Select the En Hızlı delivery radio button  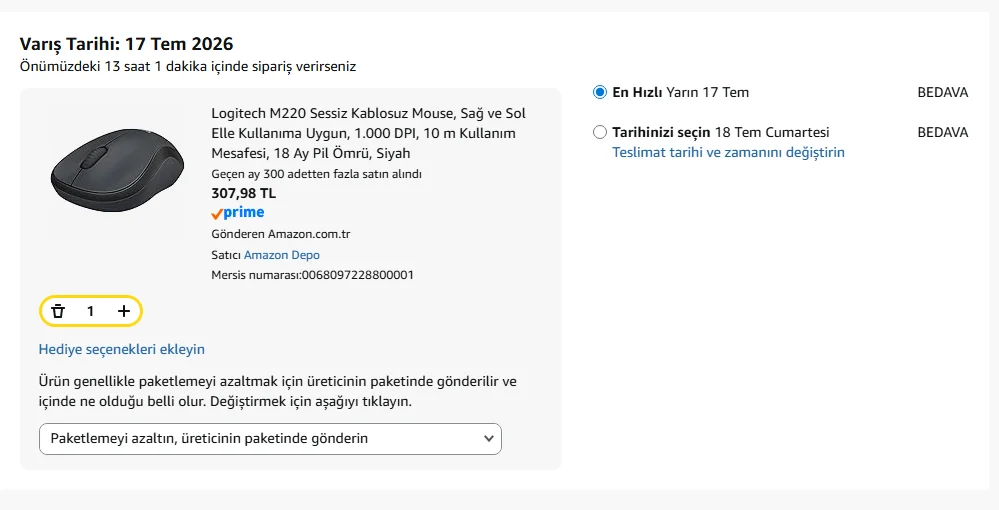(600, 92)
